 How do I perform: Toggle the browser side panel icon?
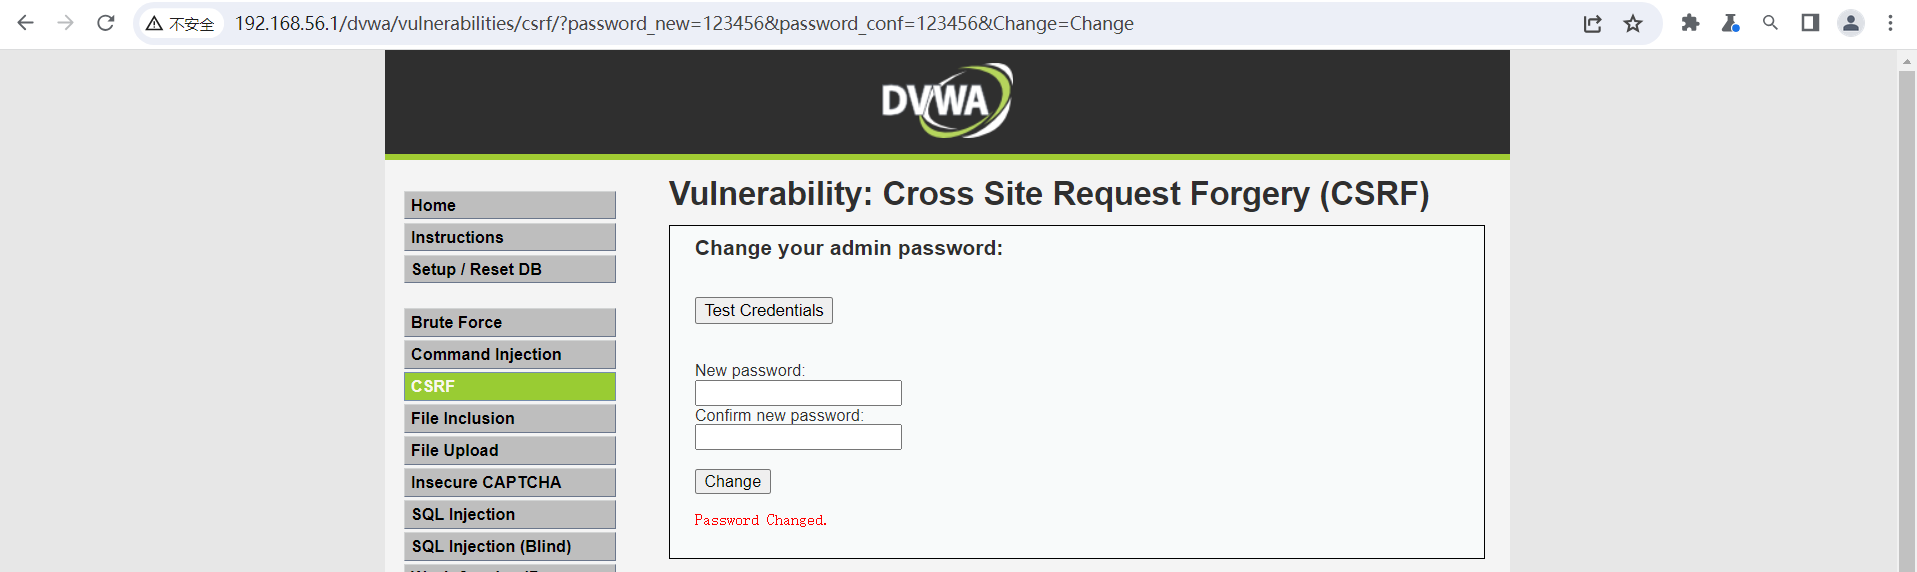[1810, 23]
